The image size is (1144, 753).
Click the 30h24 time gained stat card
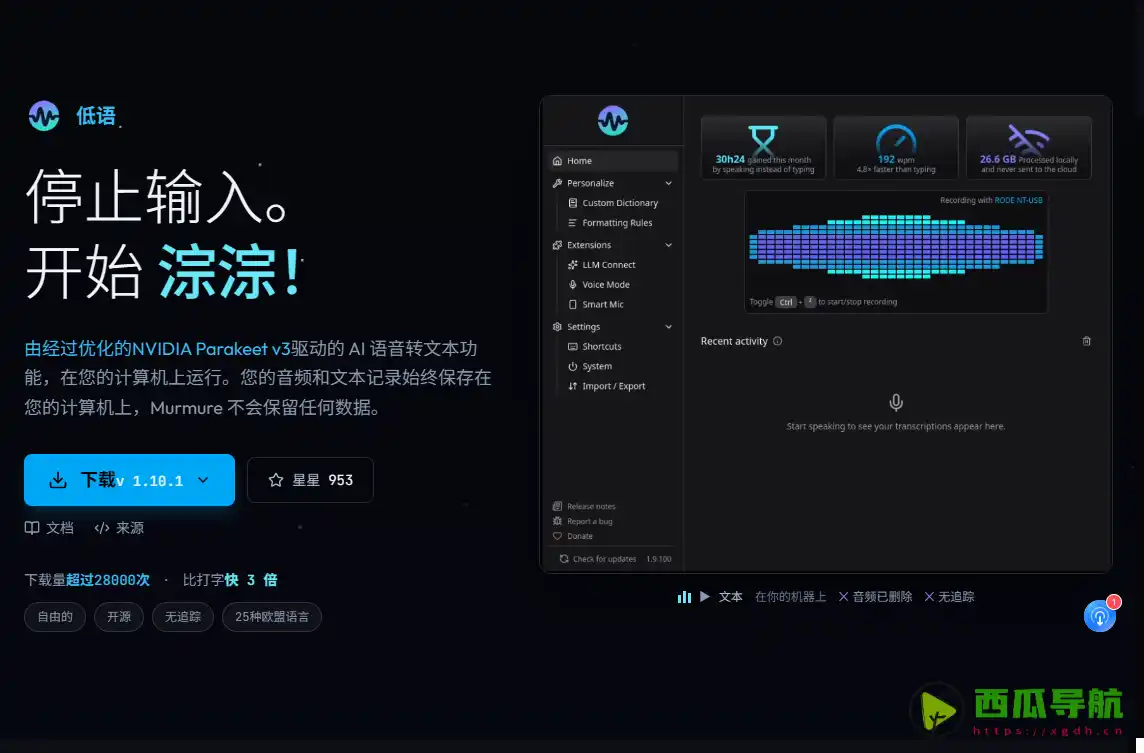pyautogui.click(x=763, y=147)
